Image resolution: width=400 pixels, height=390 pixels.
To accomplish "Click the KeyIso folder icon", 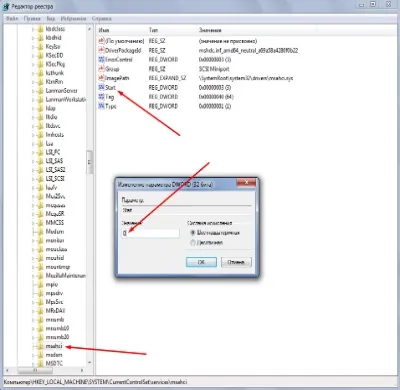I will pyautogui.click(x=40, y=46).
